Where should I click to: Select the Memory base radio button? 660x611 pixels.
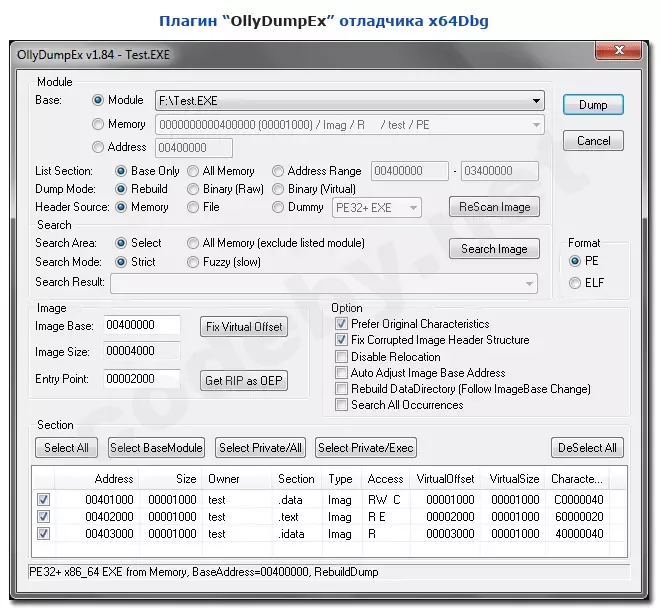[x=98, y=124]
